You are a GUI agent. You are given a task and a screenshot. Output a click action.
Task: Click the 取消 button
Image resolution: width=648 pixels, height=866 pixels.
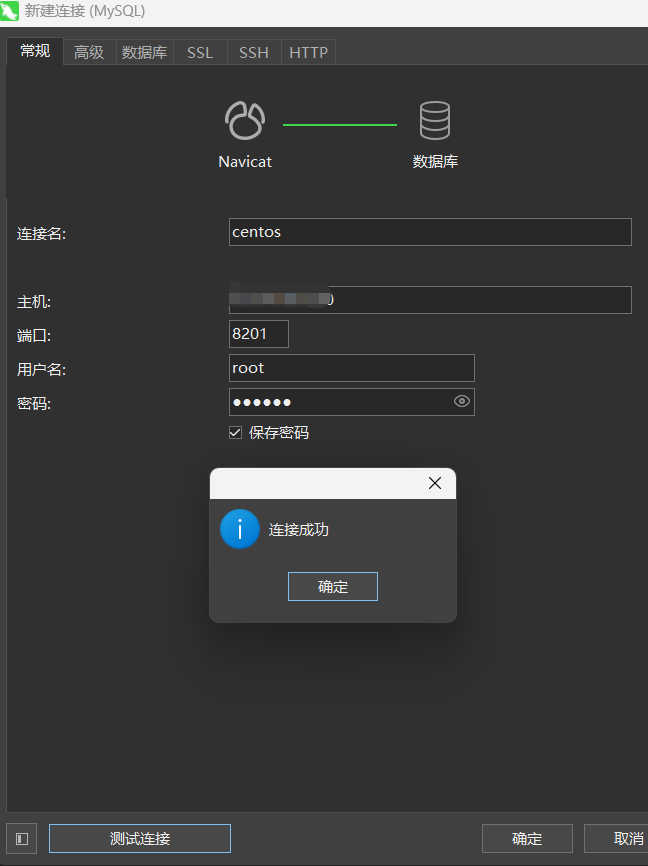(x=617, y=838)
